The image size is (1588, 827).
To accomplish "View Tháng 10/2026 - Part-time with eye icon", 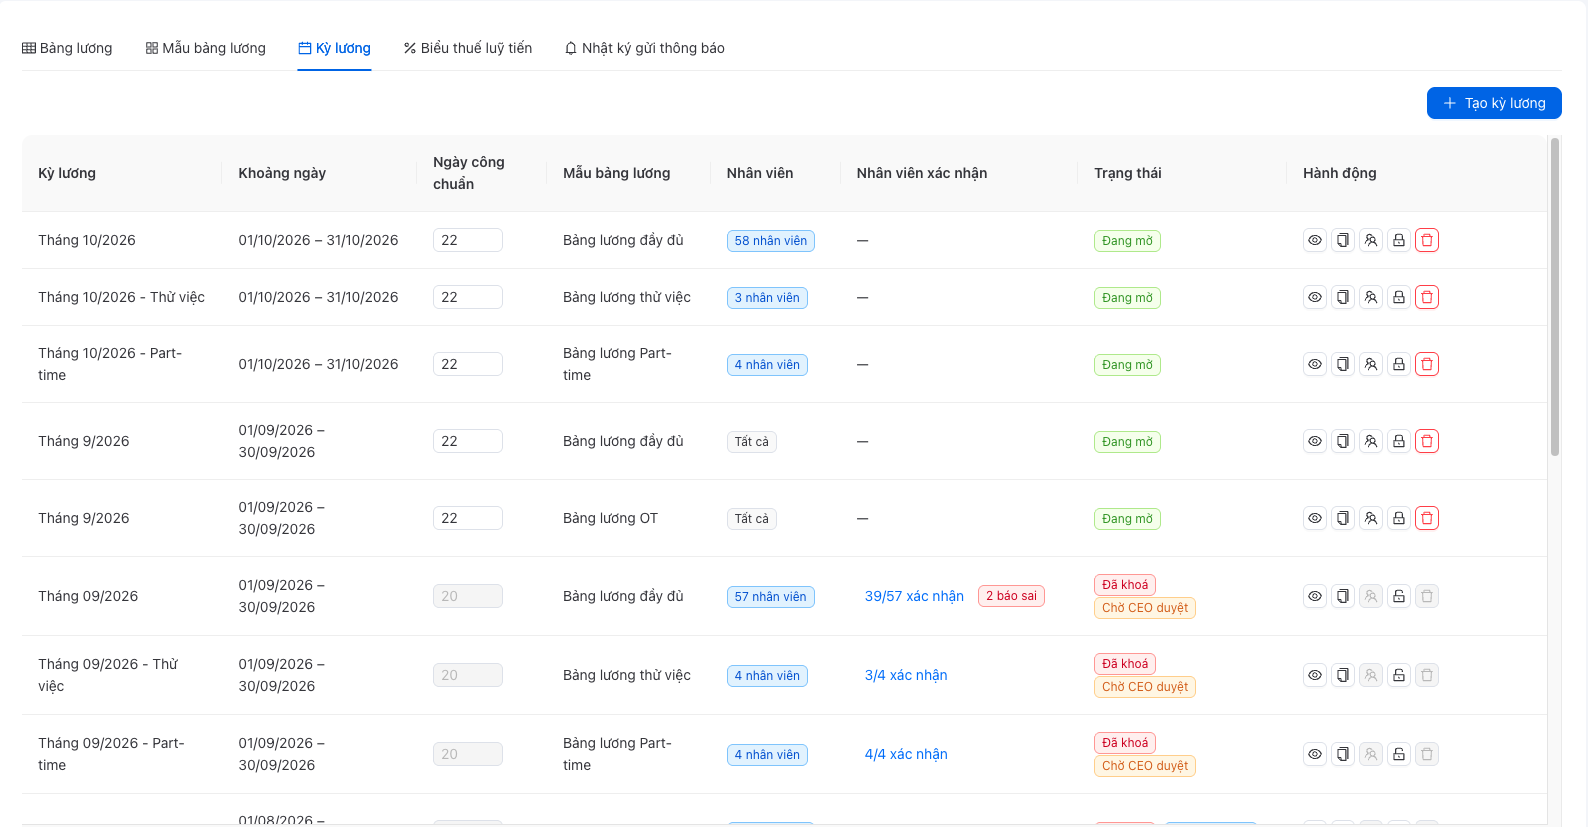I will click(1315, 364).
